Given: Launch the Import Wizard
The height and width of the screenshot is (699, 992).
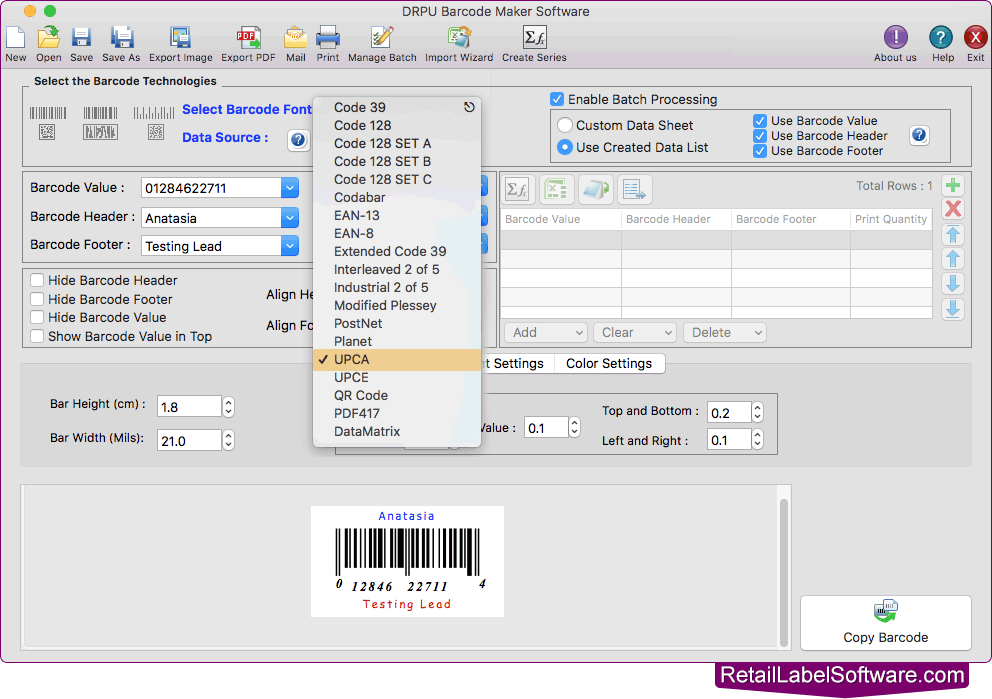Looking at the screenshot, I should pos(459,40).
